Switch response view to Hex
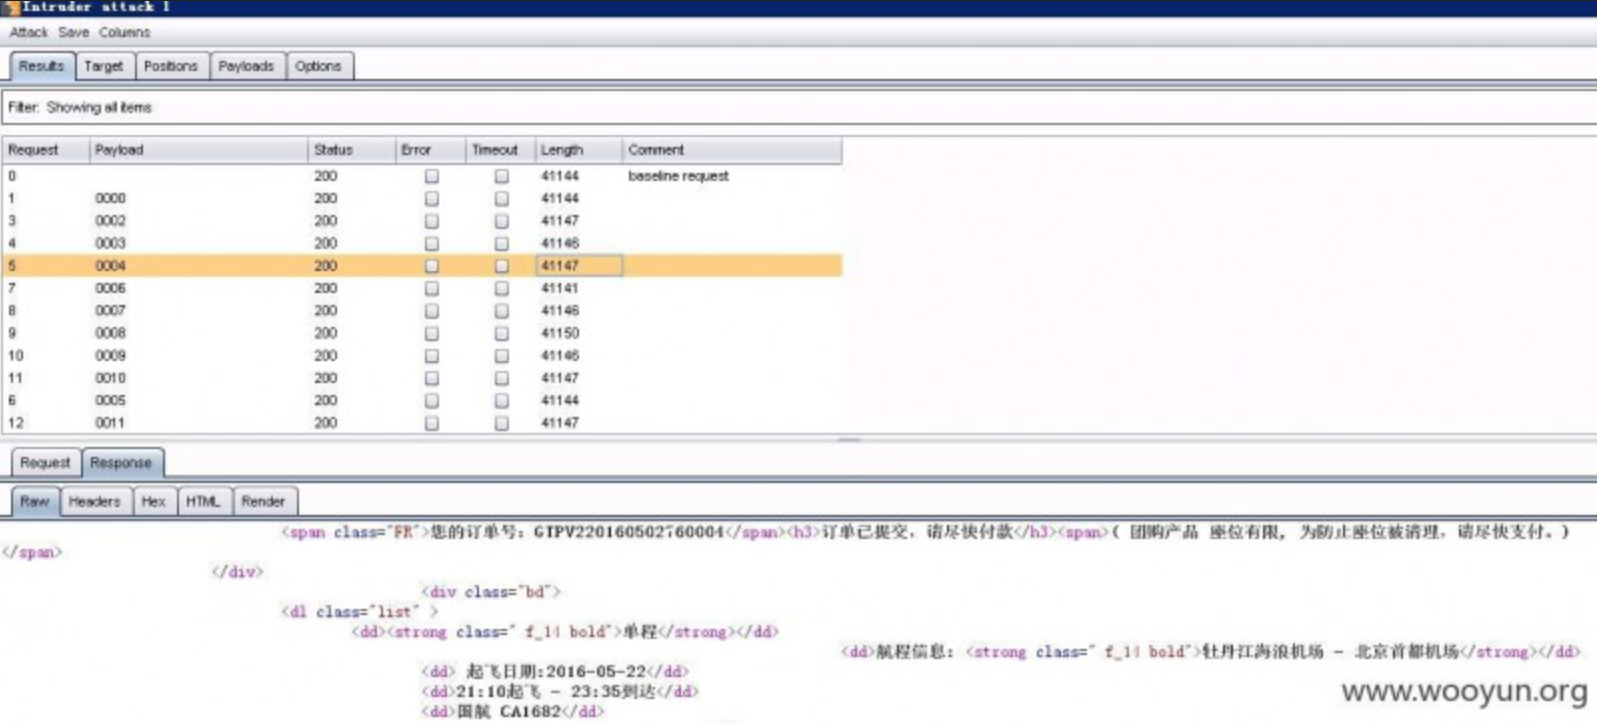 coord(153,502)
